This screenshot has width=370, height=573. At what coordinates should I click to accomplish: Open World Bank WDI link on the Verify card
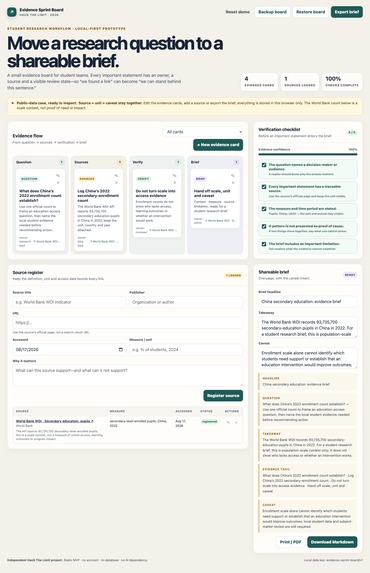(x=163, y=230)
